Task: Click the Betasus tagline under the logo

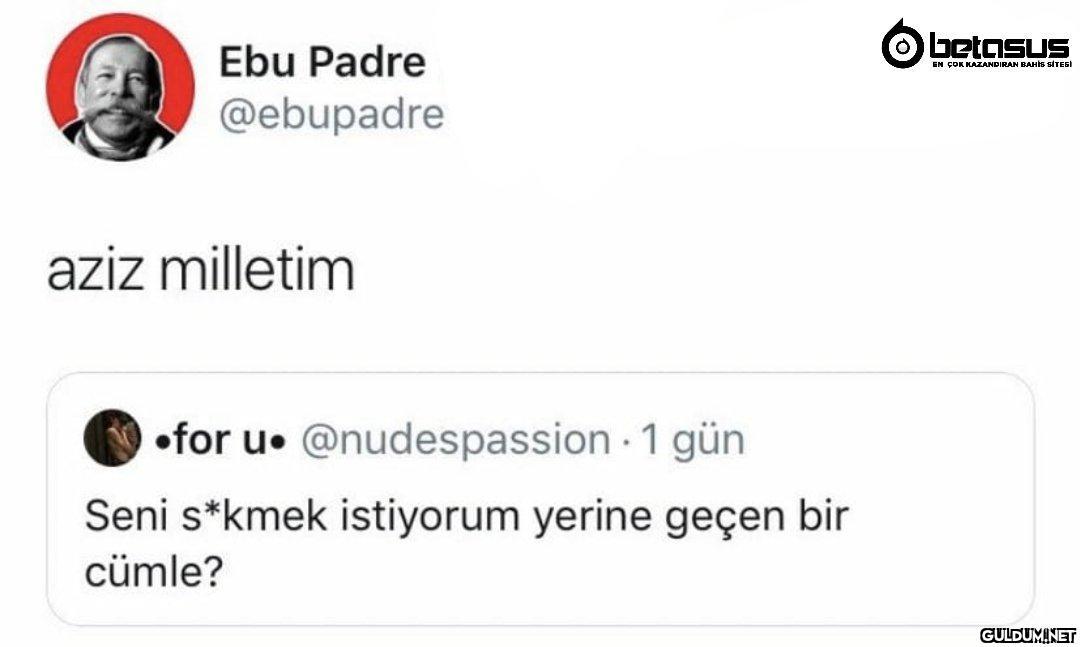Action: [x=1001, y=65]
